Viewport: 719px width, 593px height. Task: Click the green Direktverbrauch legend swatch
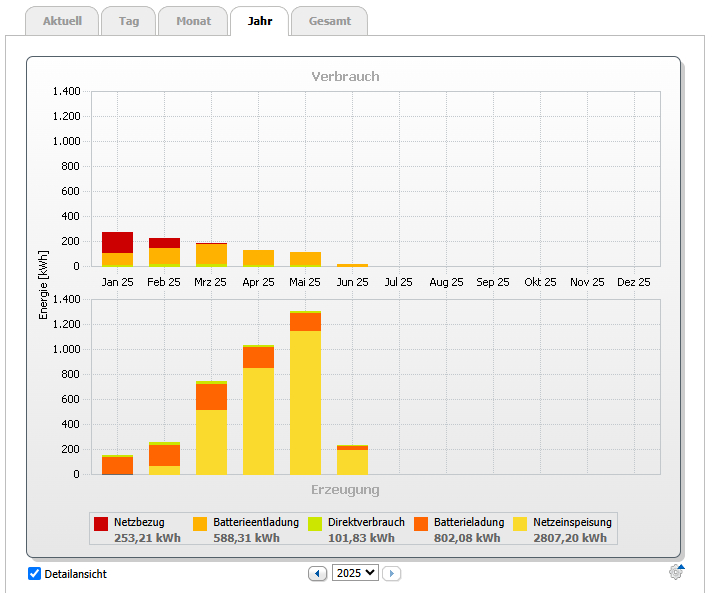point(315,523)
